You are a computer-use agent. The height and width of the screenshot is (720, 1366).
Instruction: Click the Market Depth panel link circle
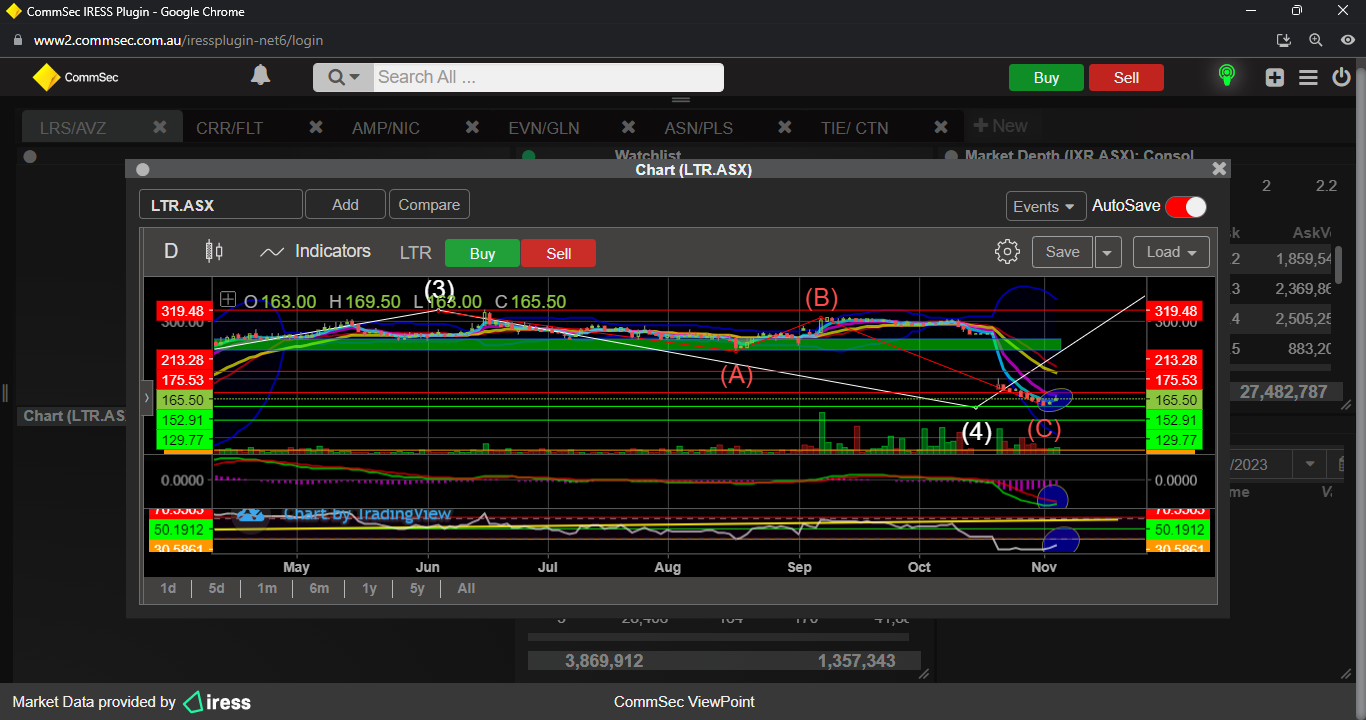click(950, 156)
